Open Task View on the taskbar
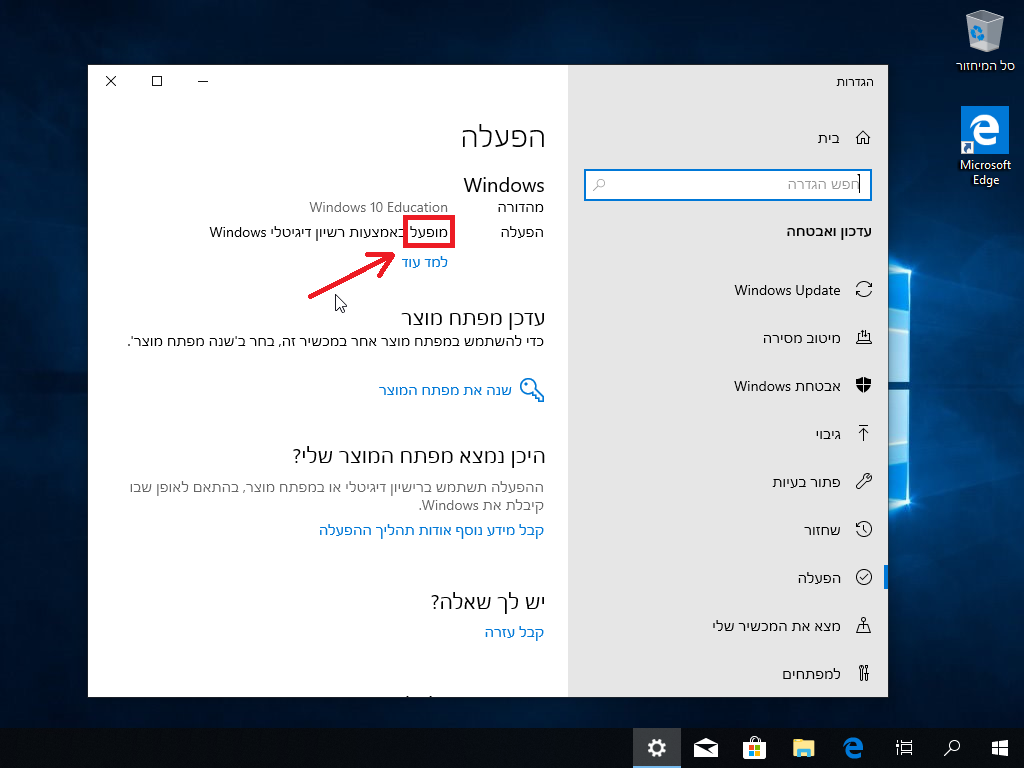1024x768 pixels. (x=904, y=748)
